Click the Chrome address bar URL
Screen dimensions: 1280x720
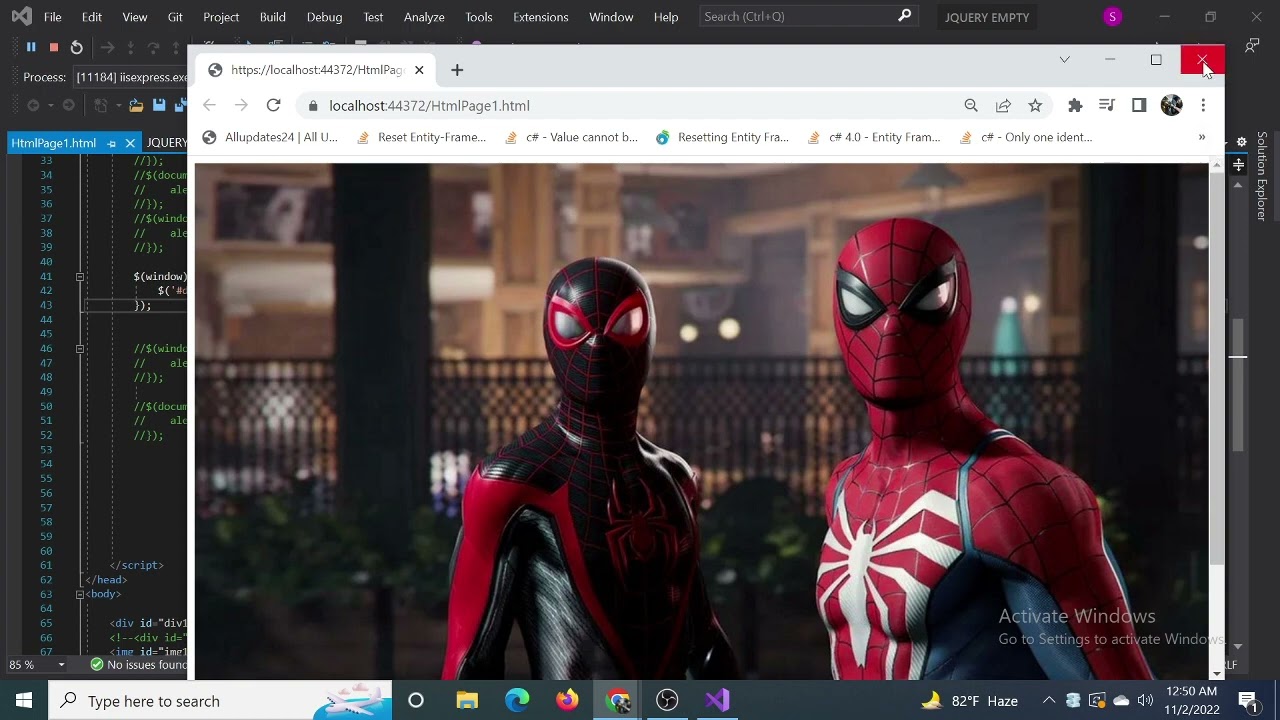429,105
